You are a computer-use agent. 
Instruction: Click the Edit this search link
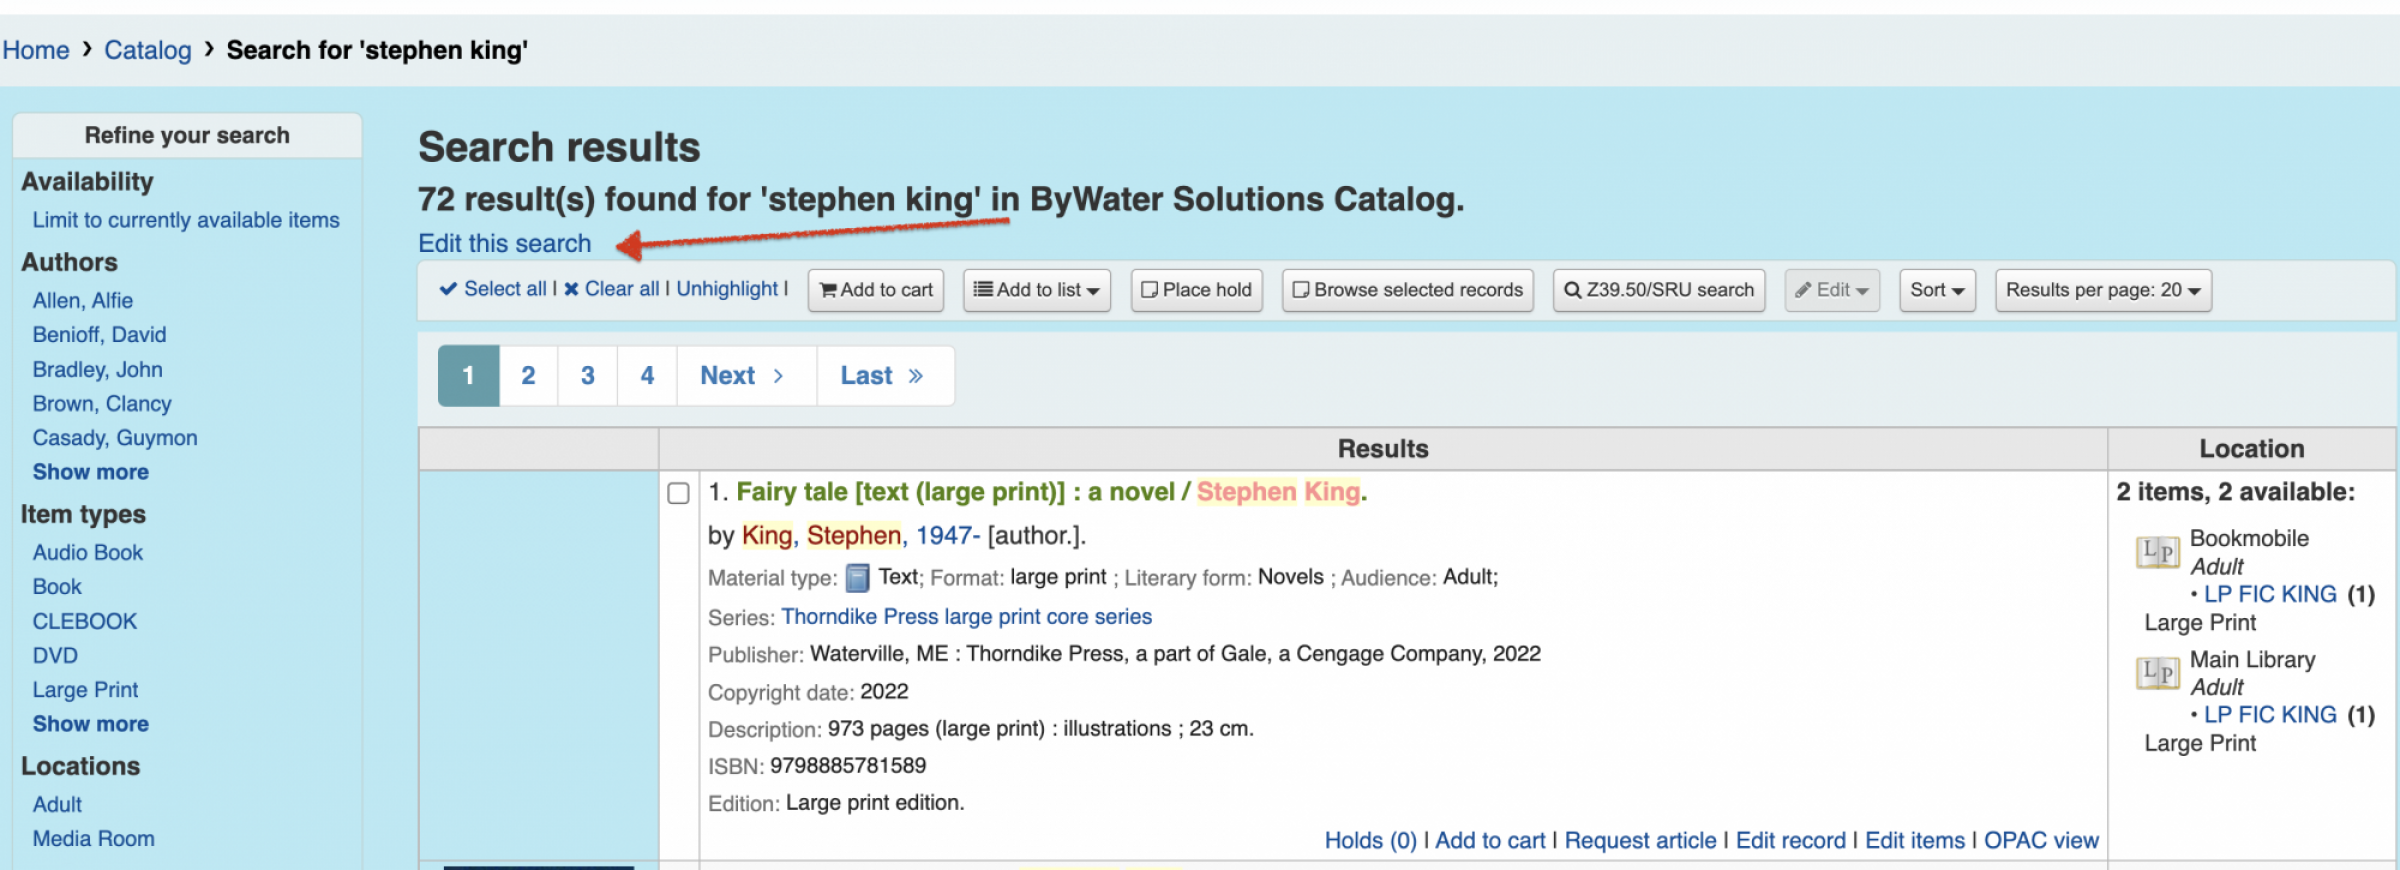coord(504,244)
